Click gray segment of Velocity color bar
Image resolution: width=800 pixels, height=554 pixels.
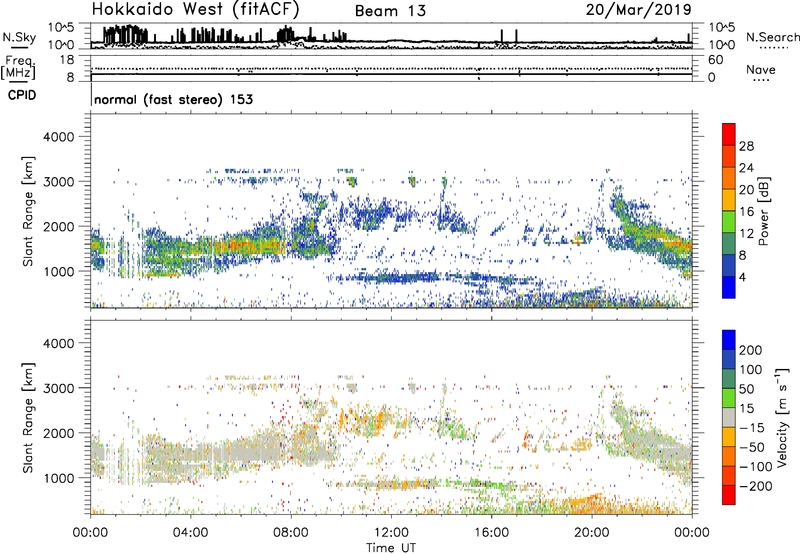point(729,417)
